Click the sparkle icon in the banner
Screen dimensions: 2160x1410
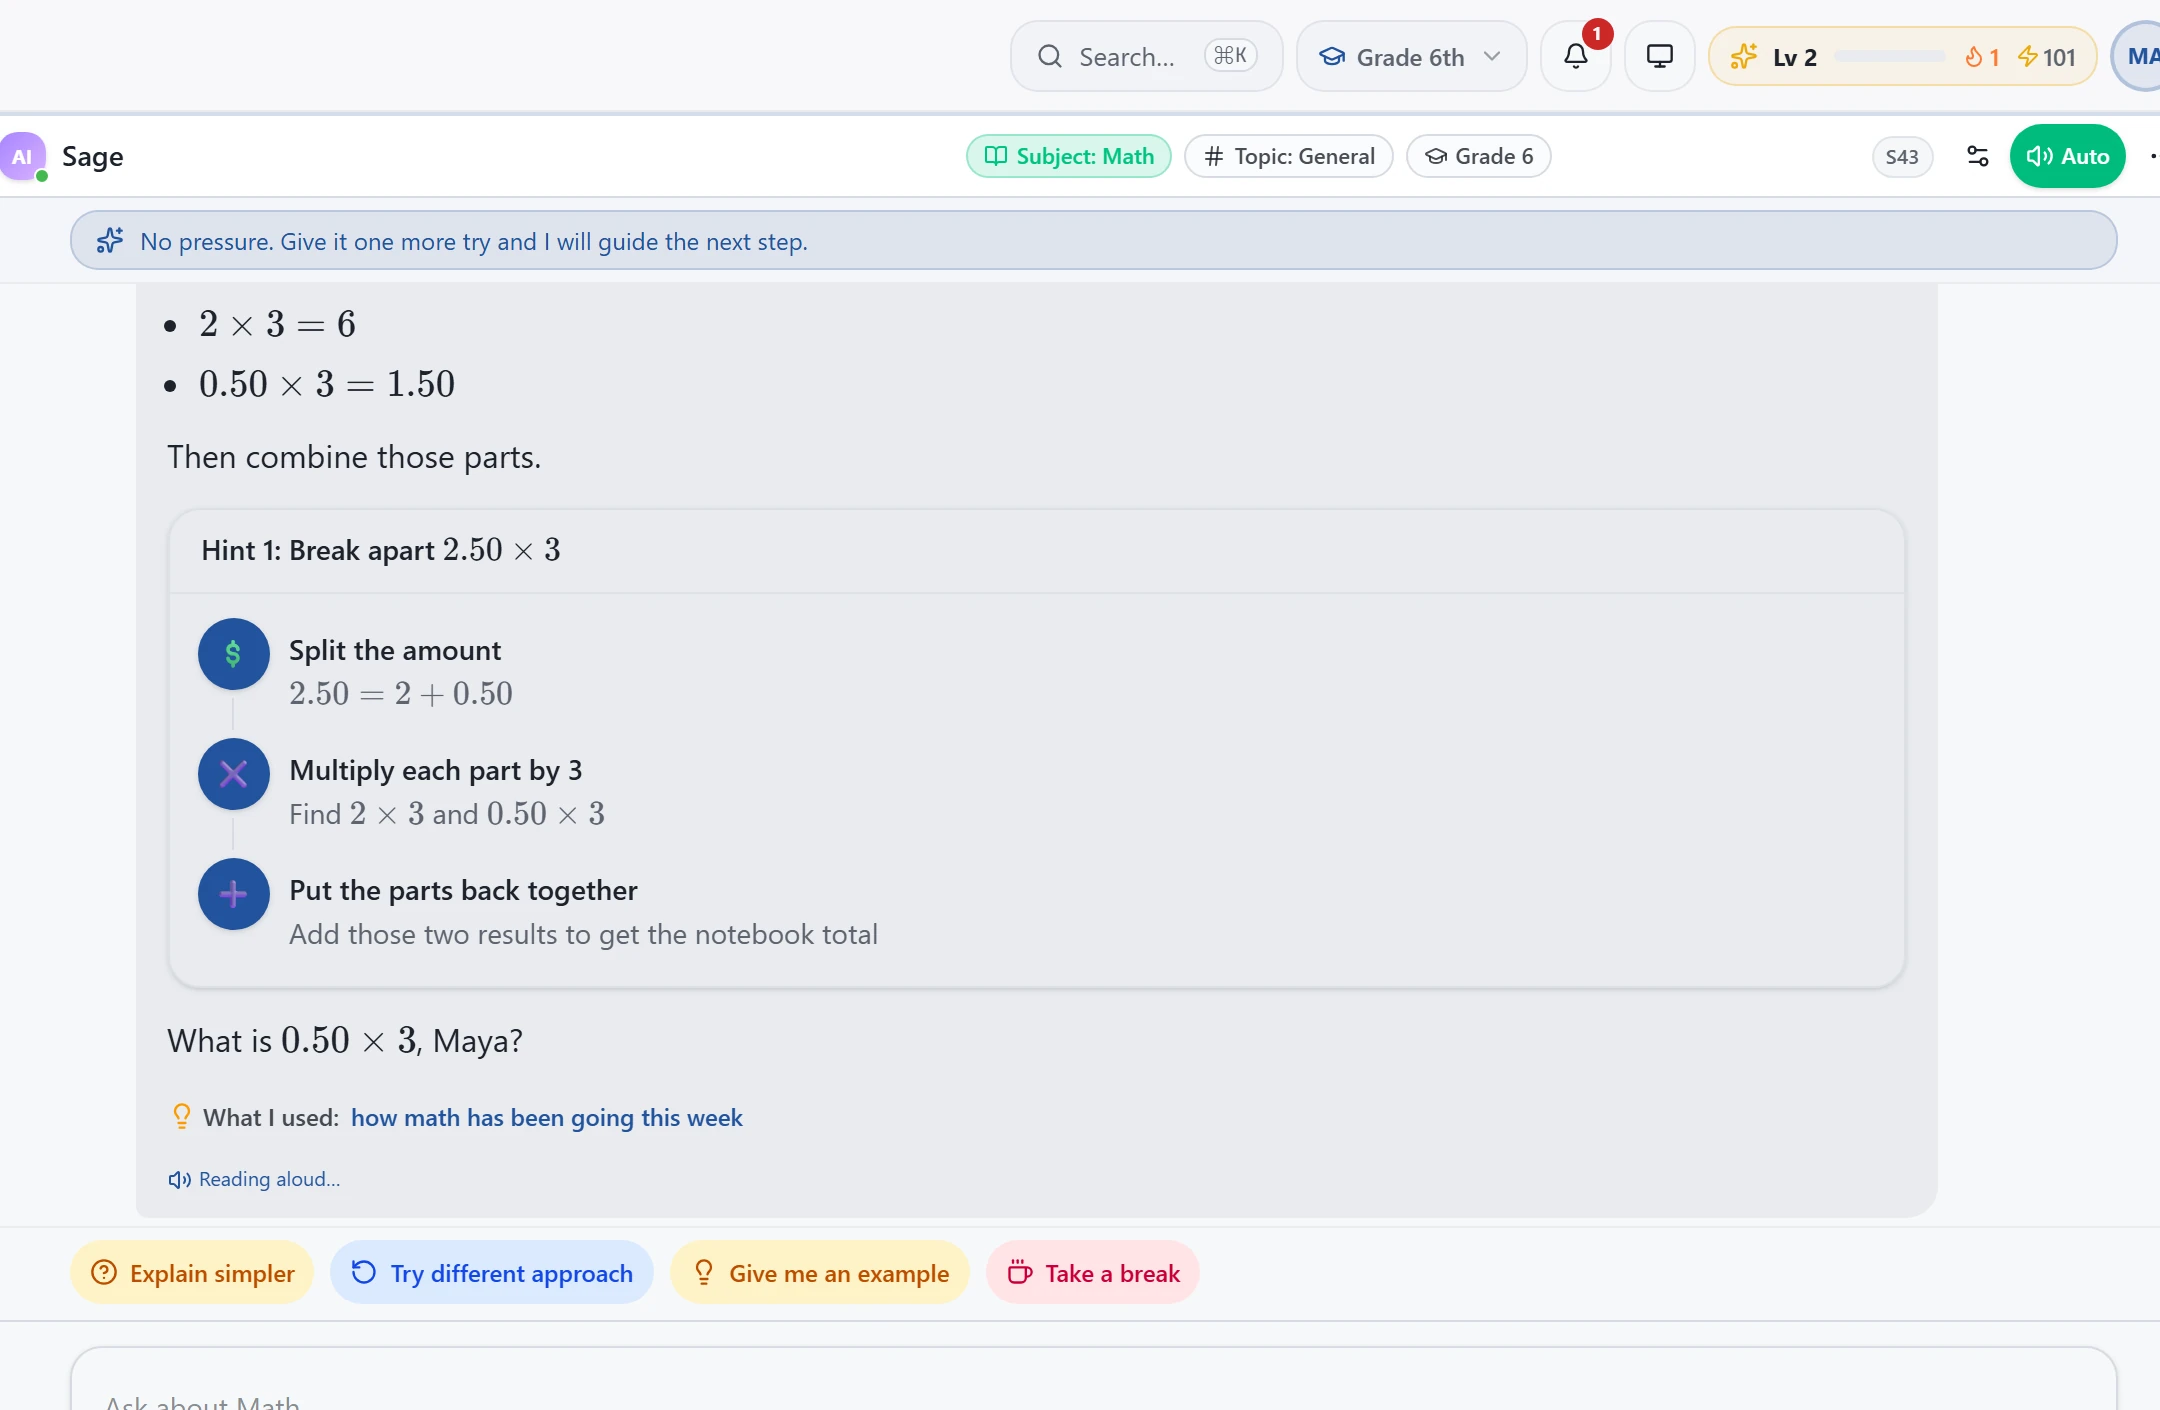click(110, 241)
